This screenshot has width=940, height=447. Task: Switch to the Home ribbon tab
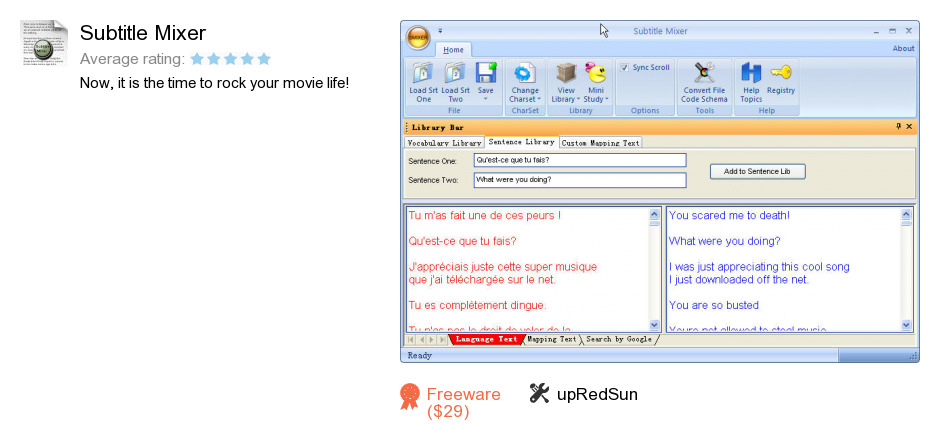point(453,50)
